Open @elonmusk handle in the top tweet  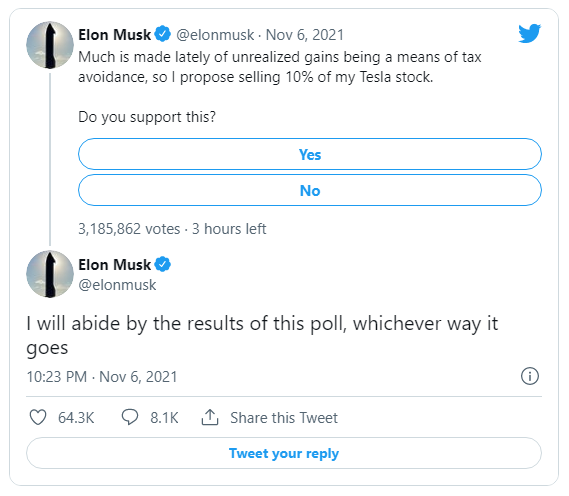(x=215, y=35)
